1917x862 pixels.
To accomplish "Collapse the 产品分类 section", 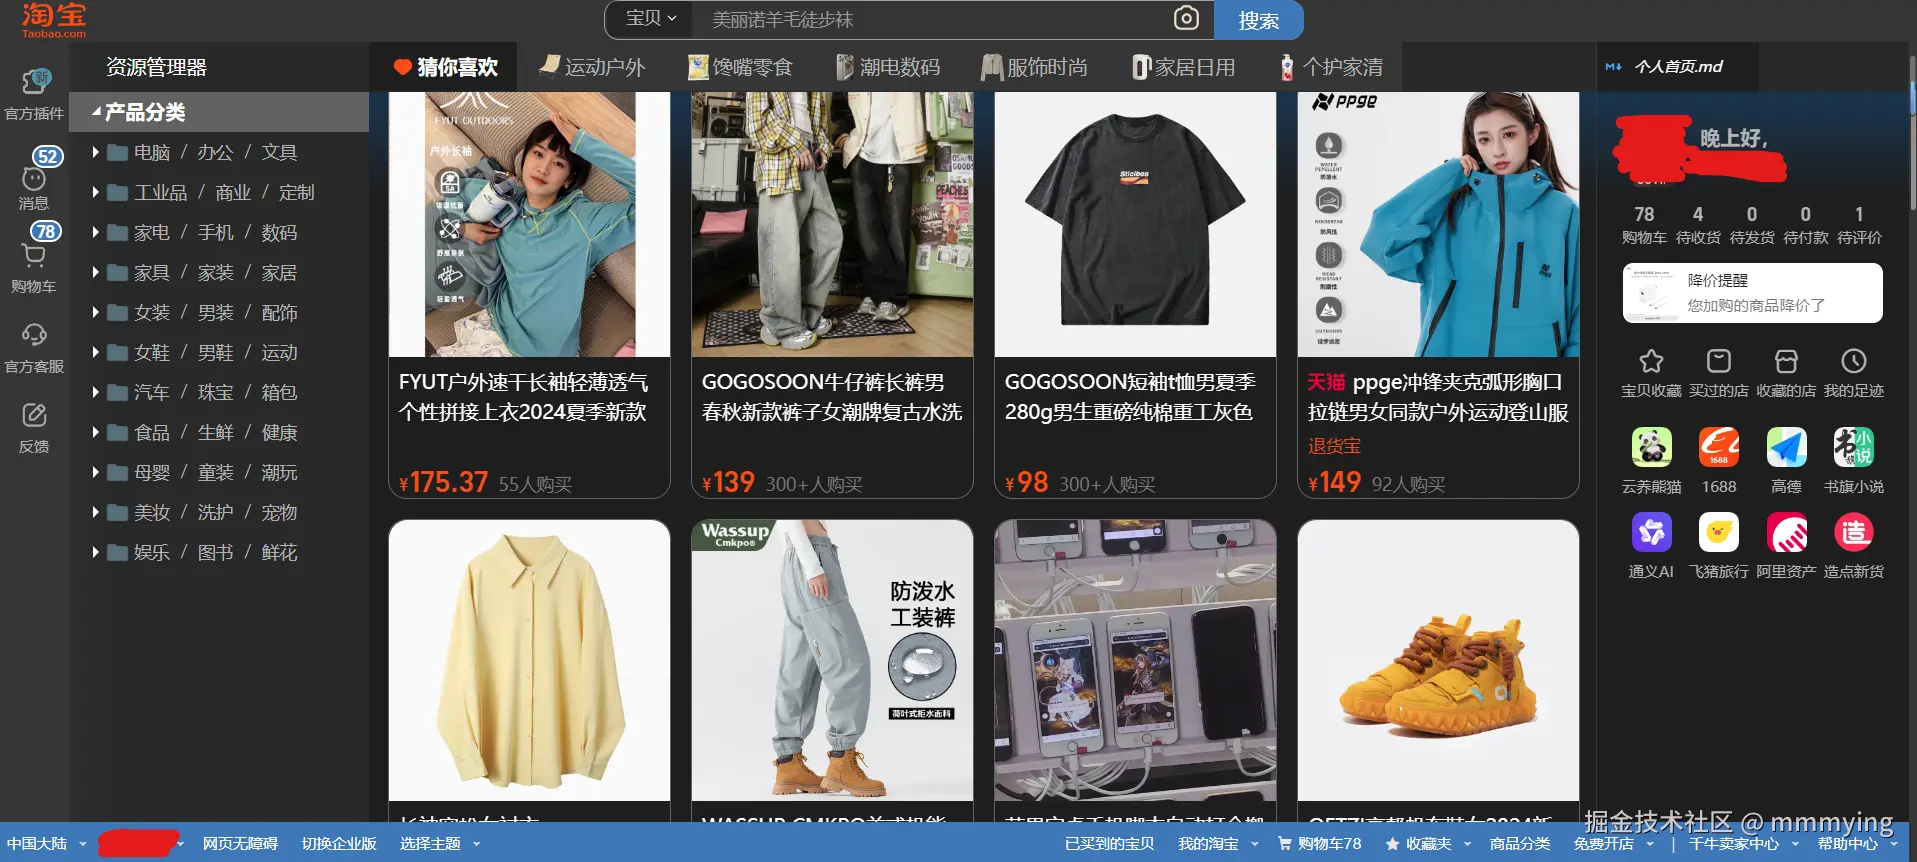I will click(x=96, y=112).
